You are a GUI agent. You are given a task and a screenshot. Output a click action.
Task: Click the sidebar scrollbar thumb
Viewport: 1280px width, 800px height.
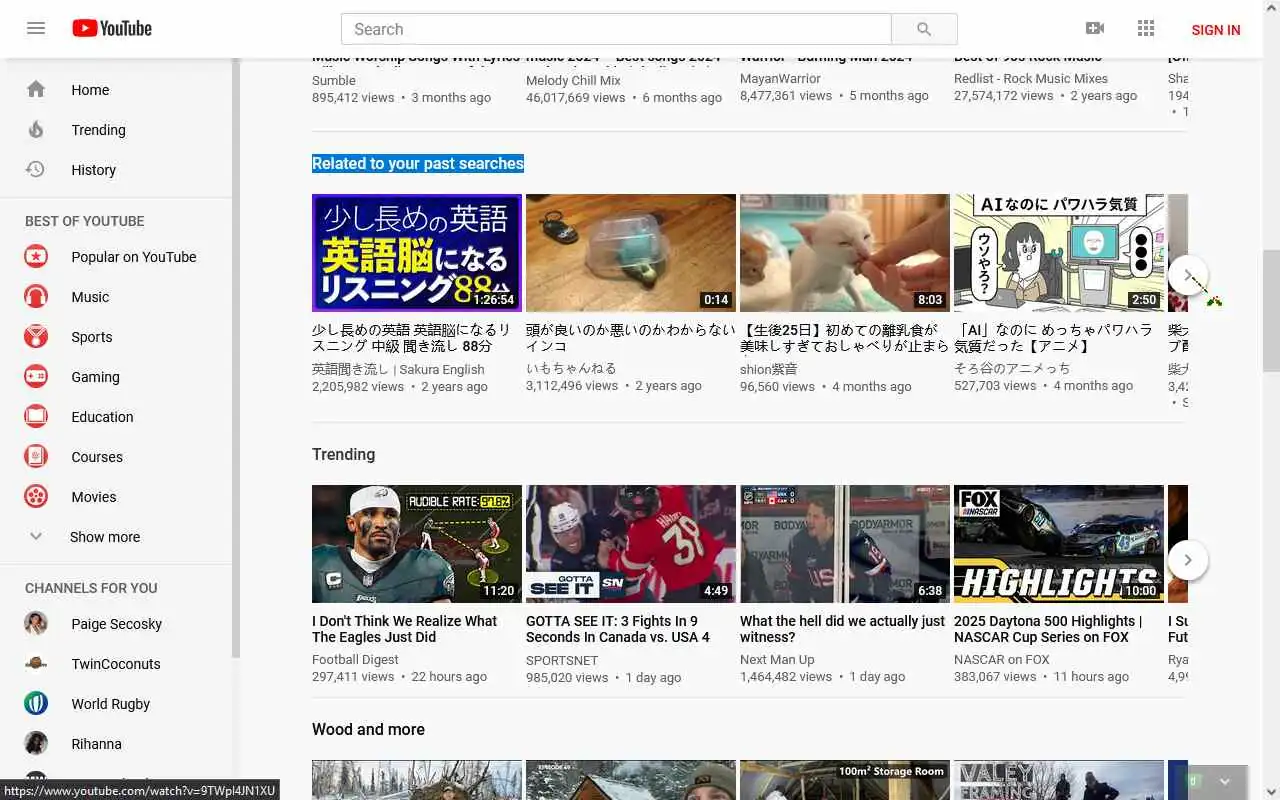point(236,357)
